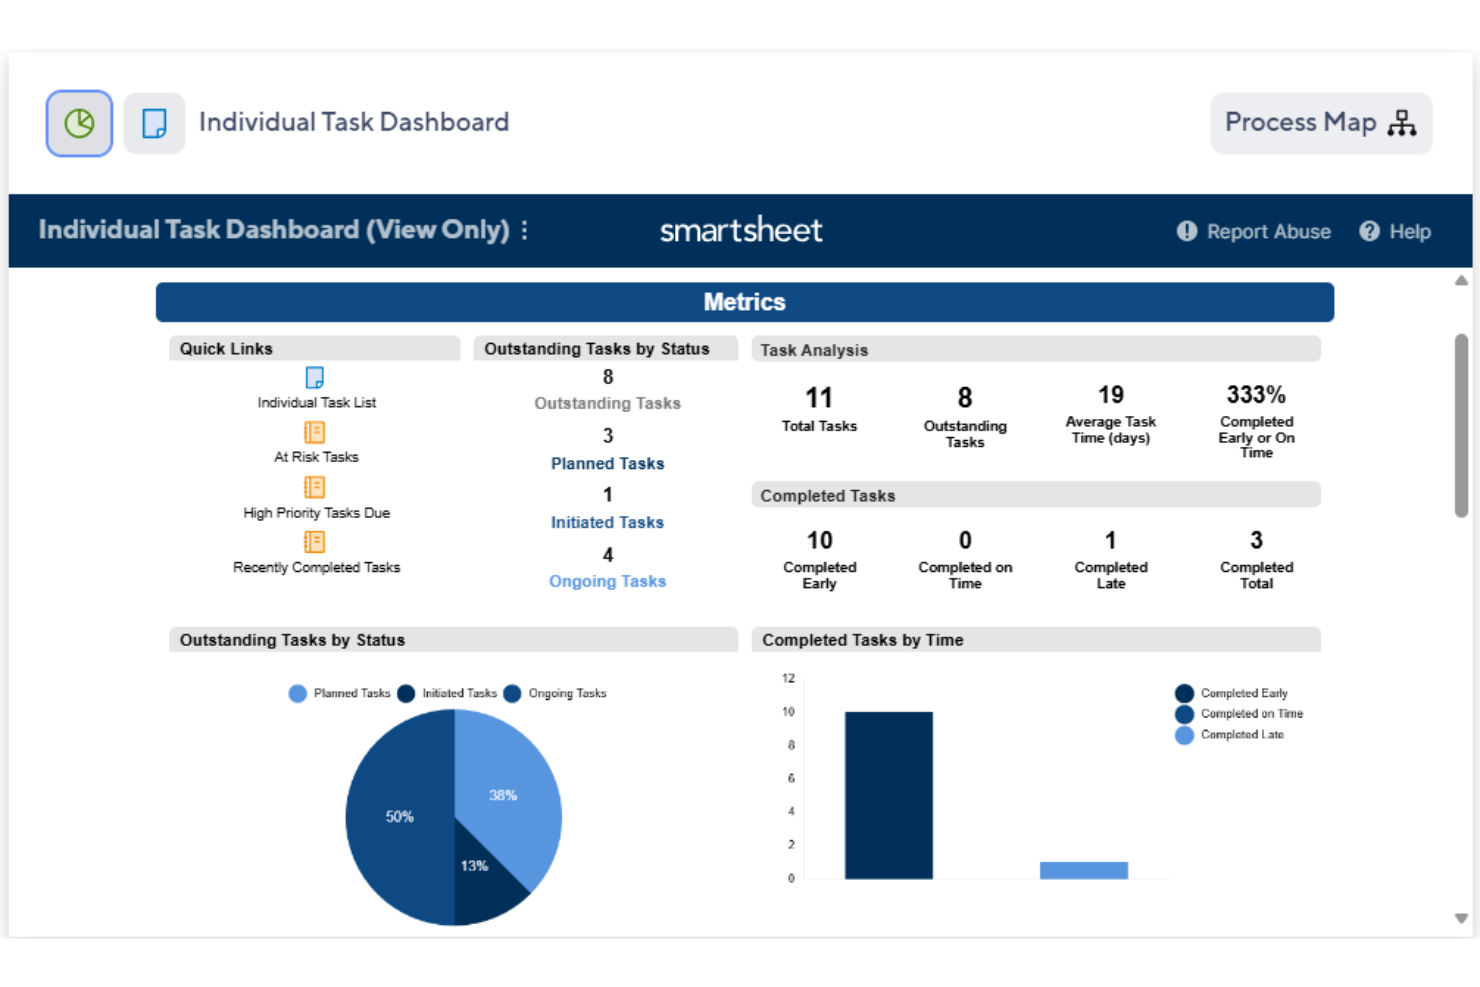Click the scroll down arrow on the scrollbar
The width and height of the screenshot is (1480, 987).
(1462, 917)
